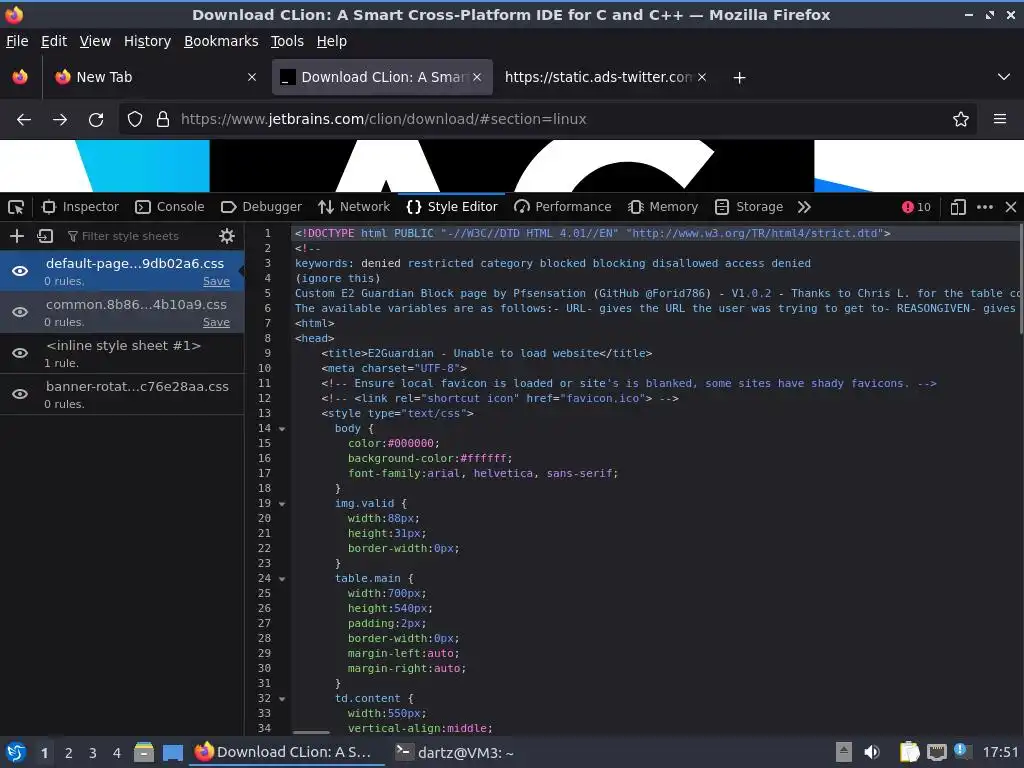Viewport: 1024px width, 768px height.
Task: Open tracking protection shield icon
Action: coord(135,120)
